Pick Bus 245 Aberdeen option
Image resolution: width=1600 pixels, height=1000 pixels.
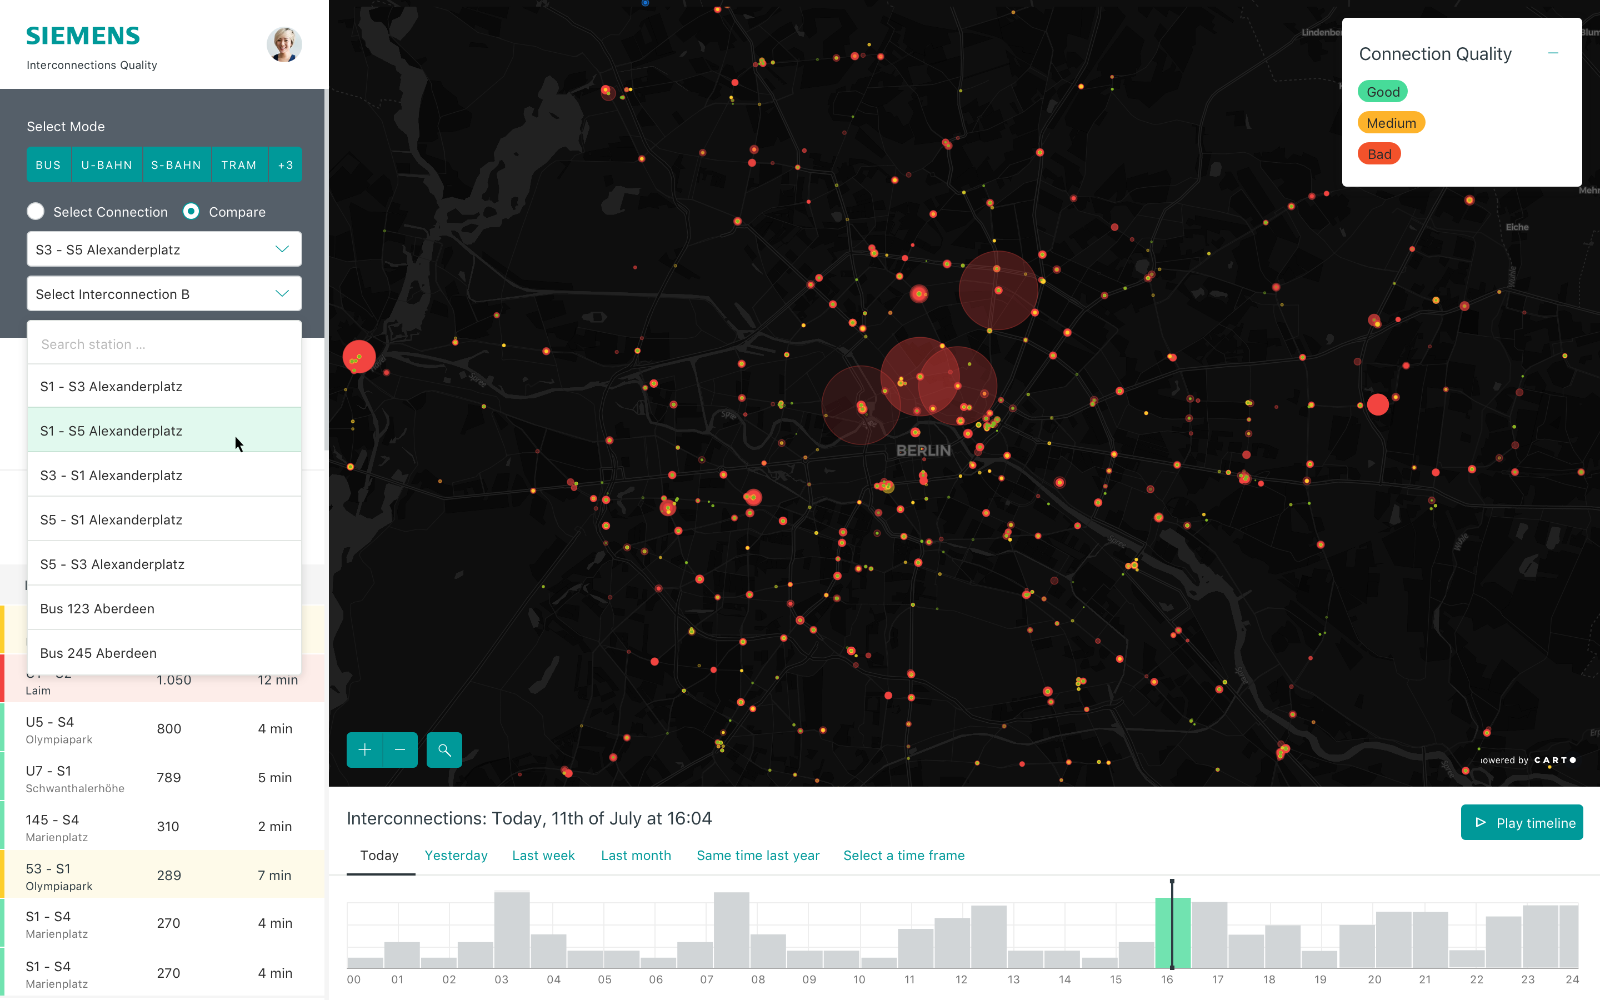coord(164,653)
